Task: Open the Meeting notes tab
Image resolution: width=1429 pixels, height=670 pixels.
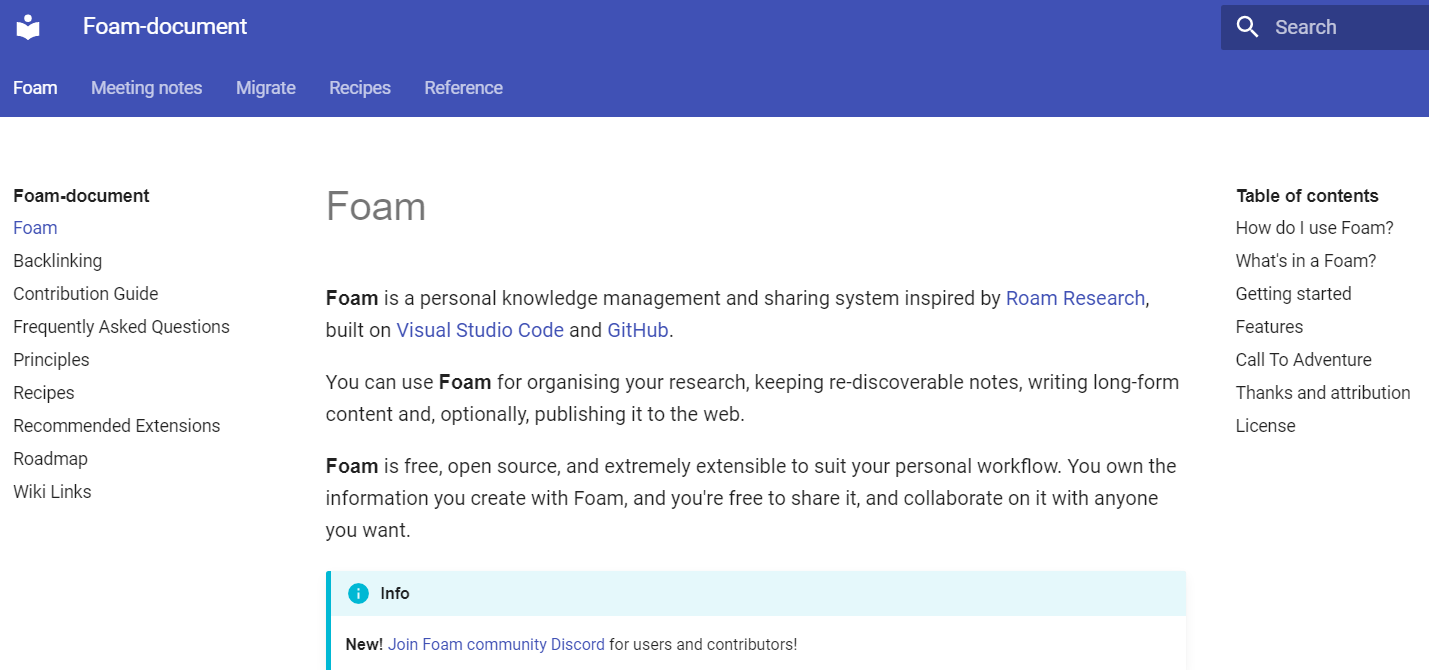Action: coord(146,88)
